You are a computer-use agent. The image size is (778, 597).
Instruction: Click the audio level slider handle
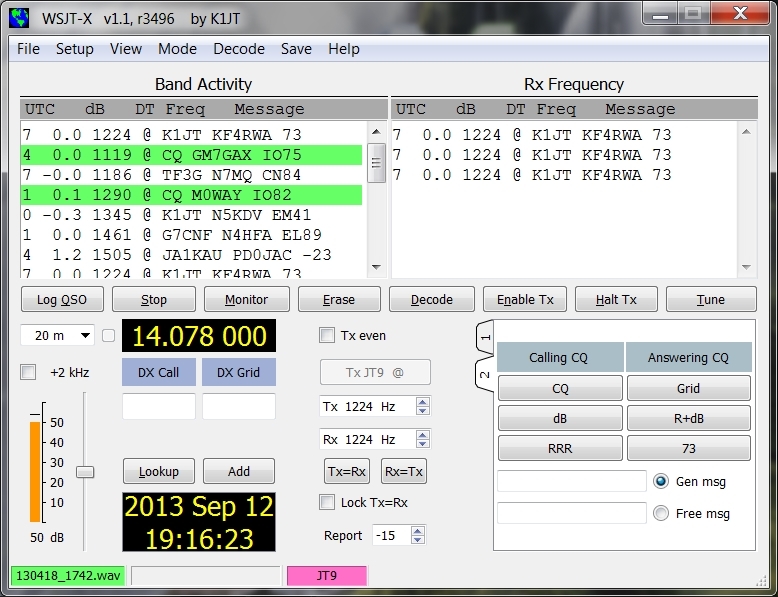coord(86,471)
